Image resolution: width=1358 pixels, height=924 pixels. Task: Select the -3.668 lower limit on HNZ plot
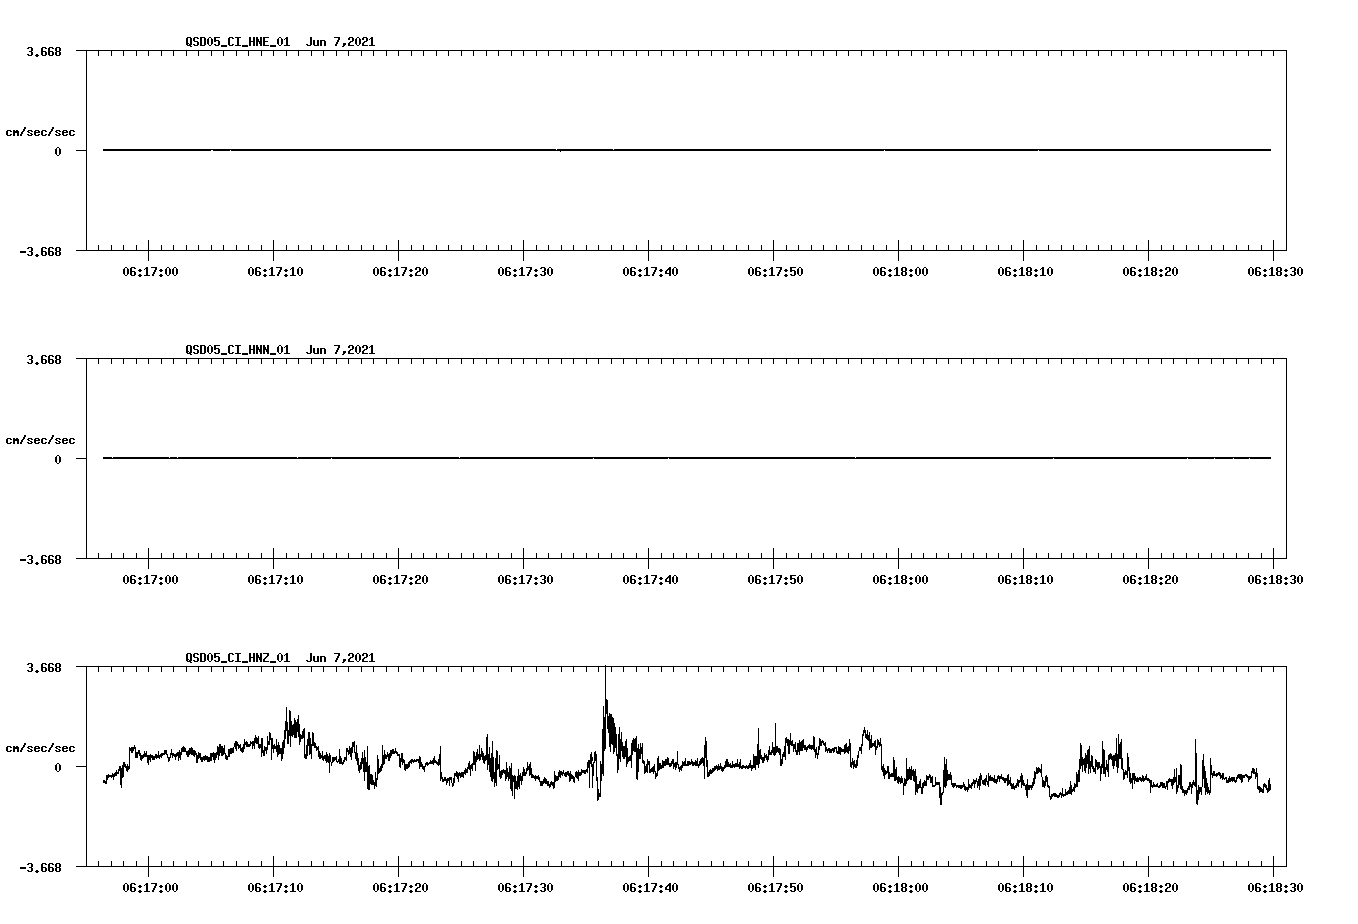click(41, 868)
